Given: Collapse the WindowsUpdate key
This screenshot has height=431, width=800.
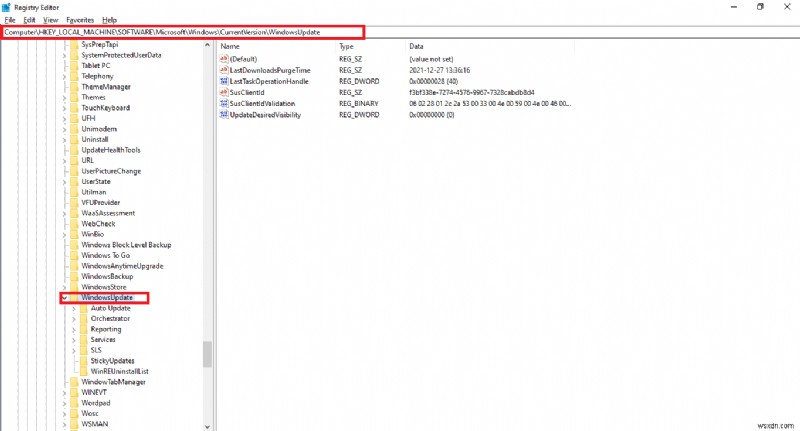Looking at the screenshot, I should pos(65,297).
